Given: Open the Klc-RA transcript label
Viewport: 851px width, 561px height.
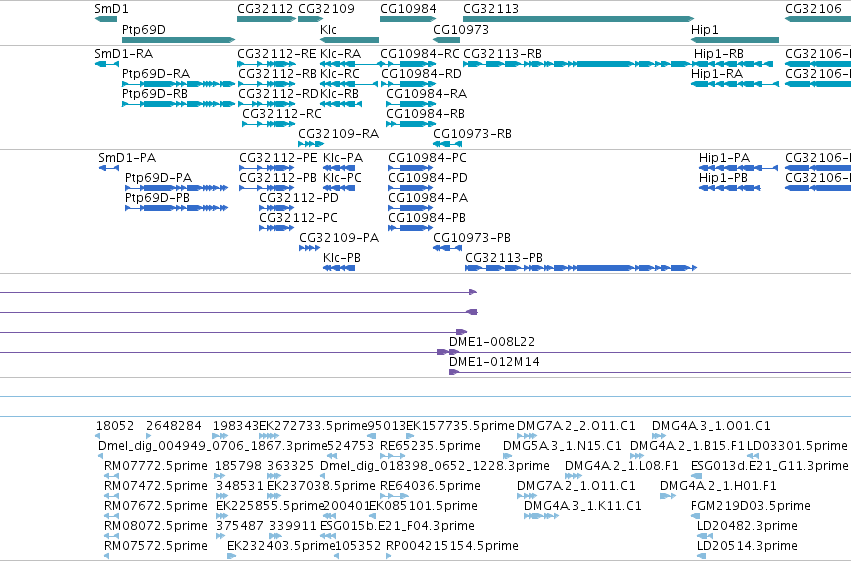Looking at the screenshot, I should point(340,54).
